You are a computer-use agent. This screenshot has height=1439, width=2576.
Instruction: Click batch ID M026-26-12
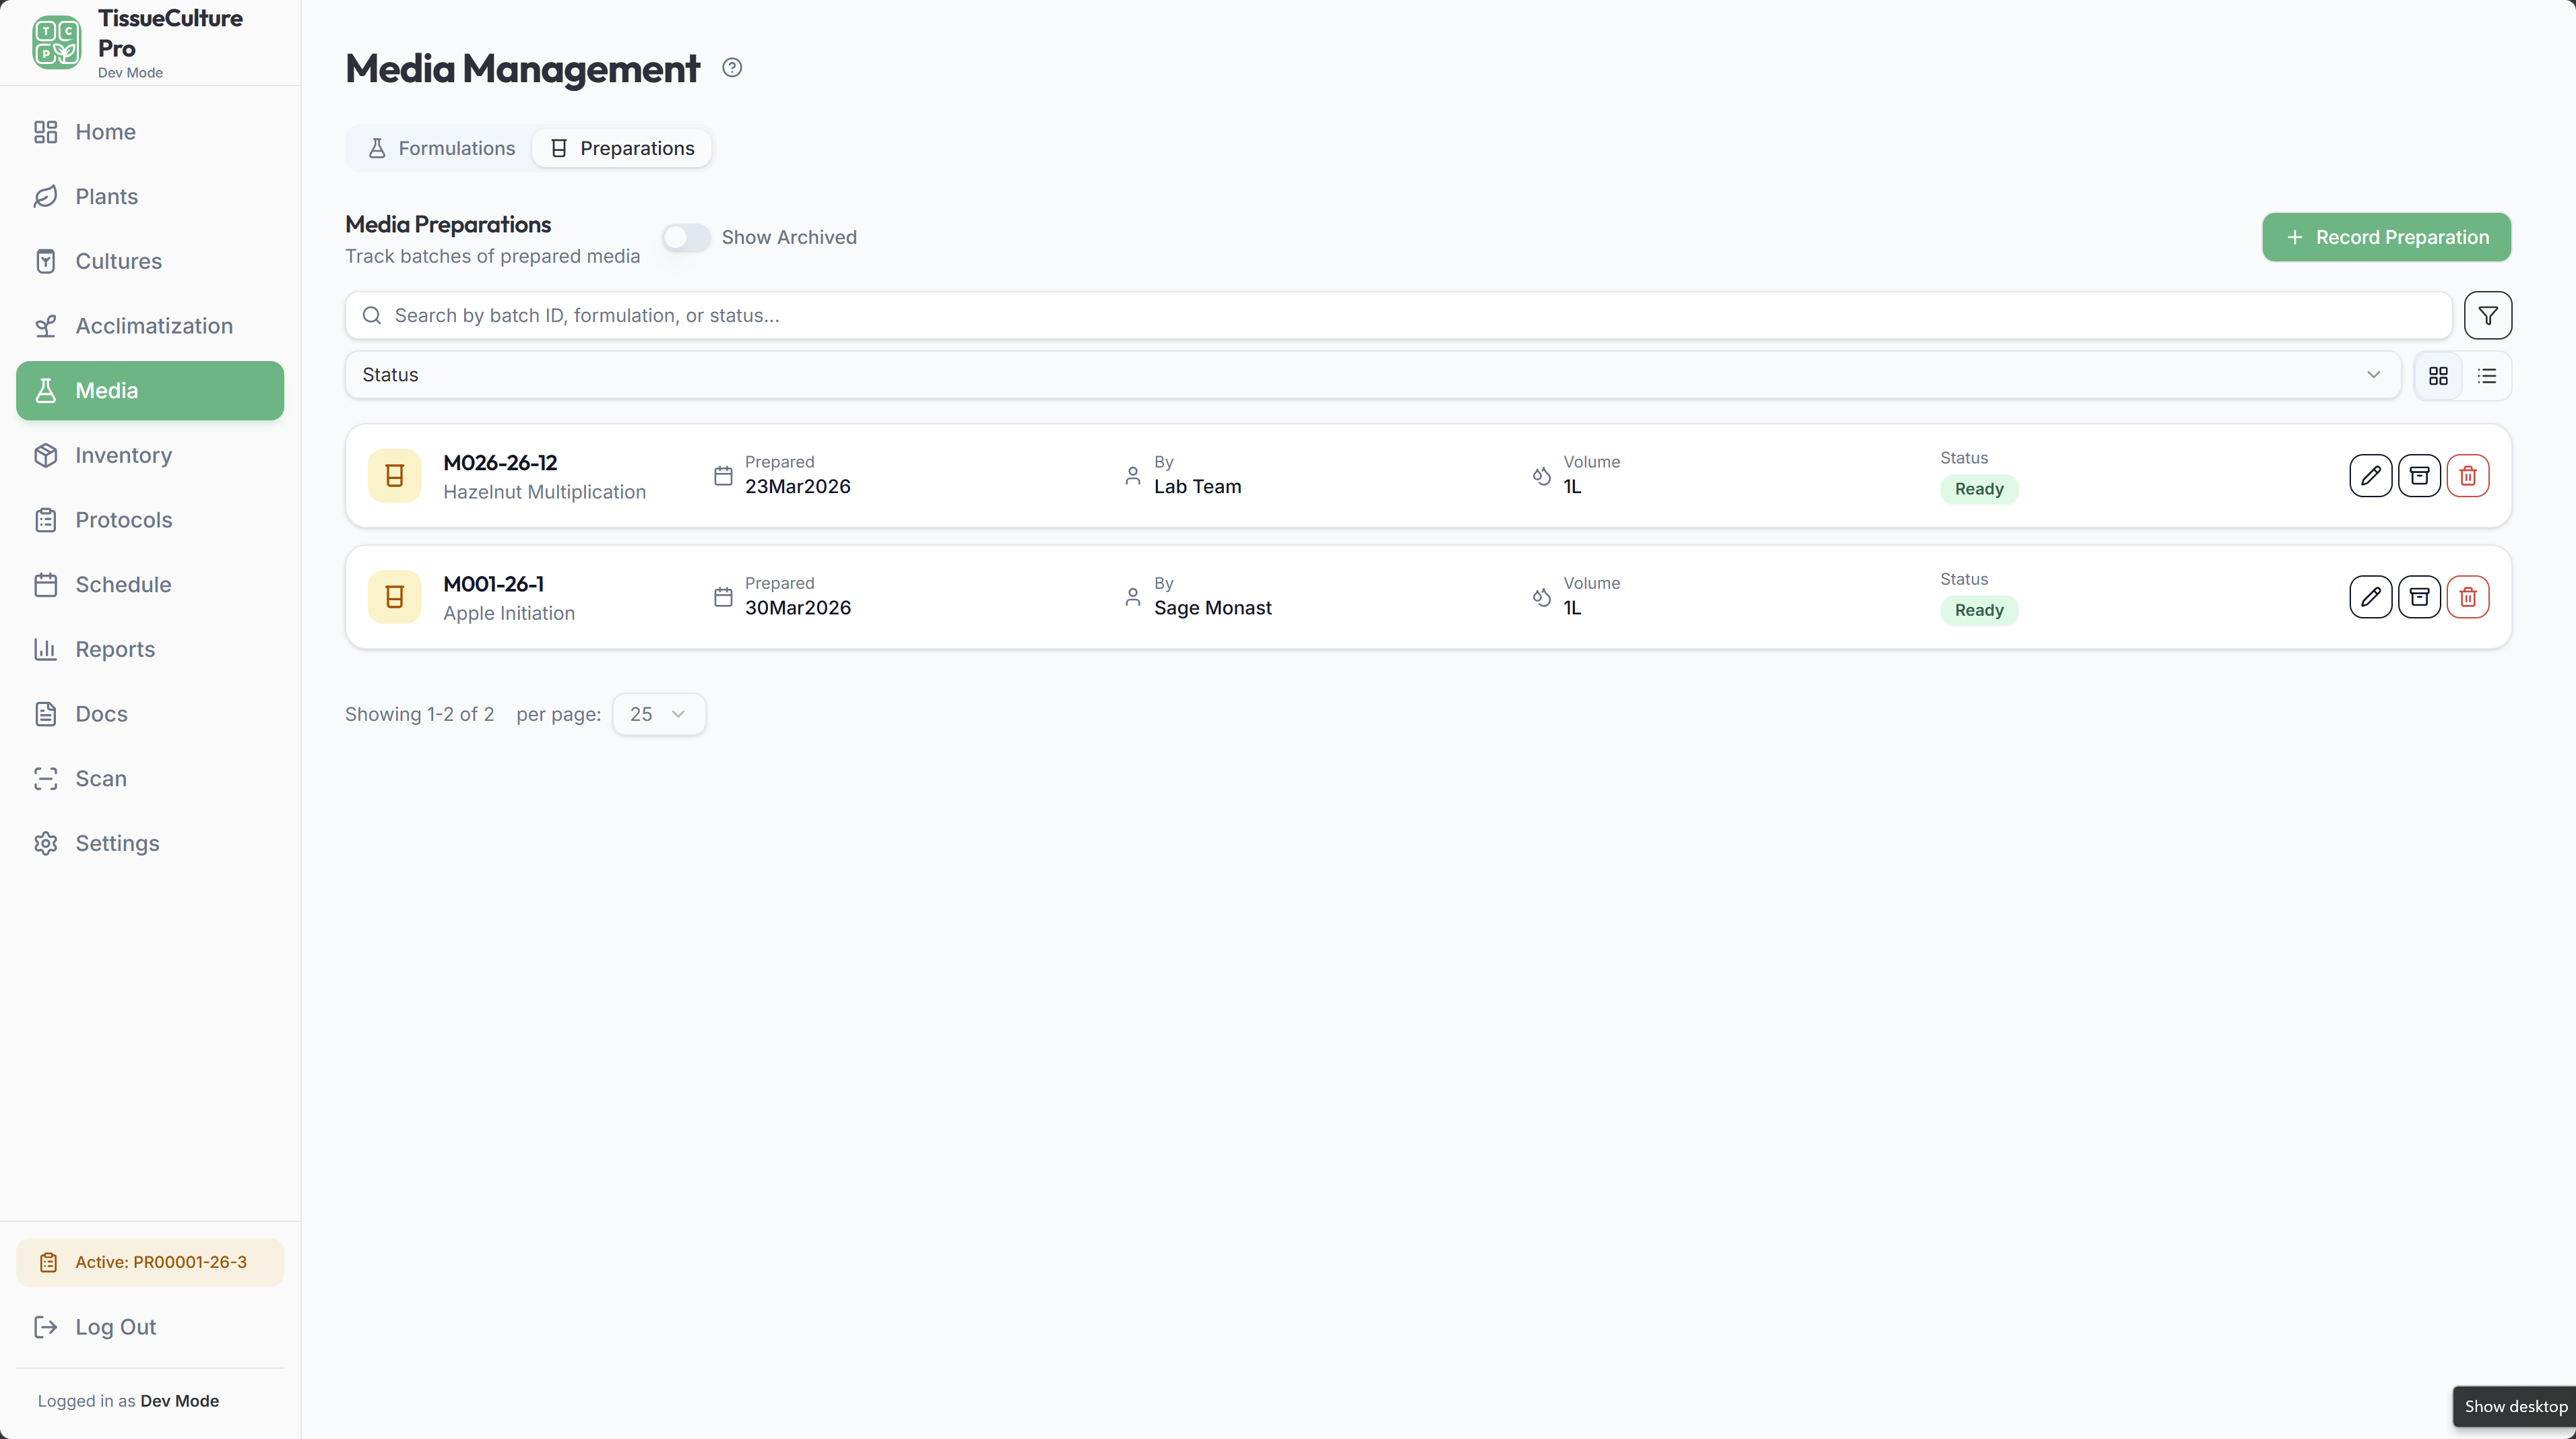[500, 463]
